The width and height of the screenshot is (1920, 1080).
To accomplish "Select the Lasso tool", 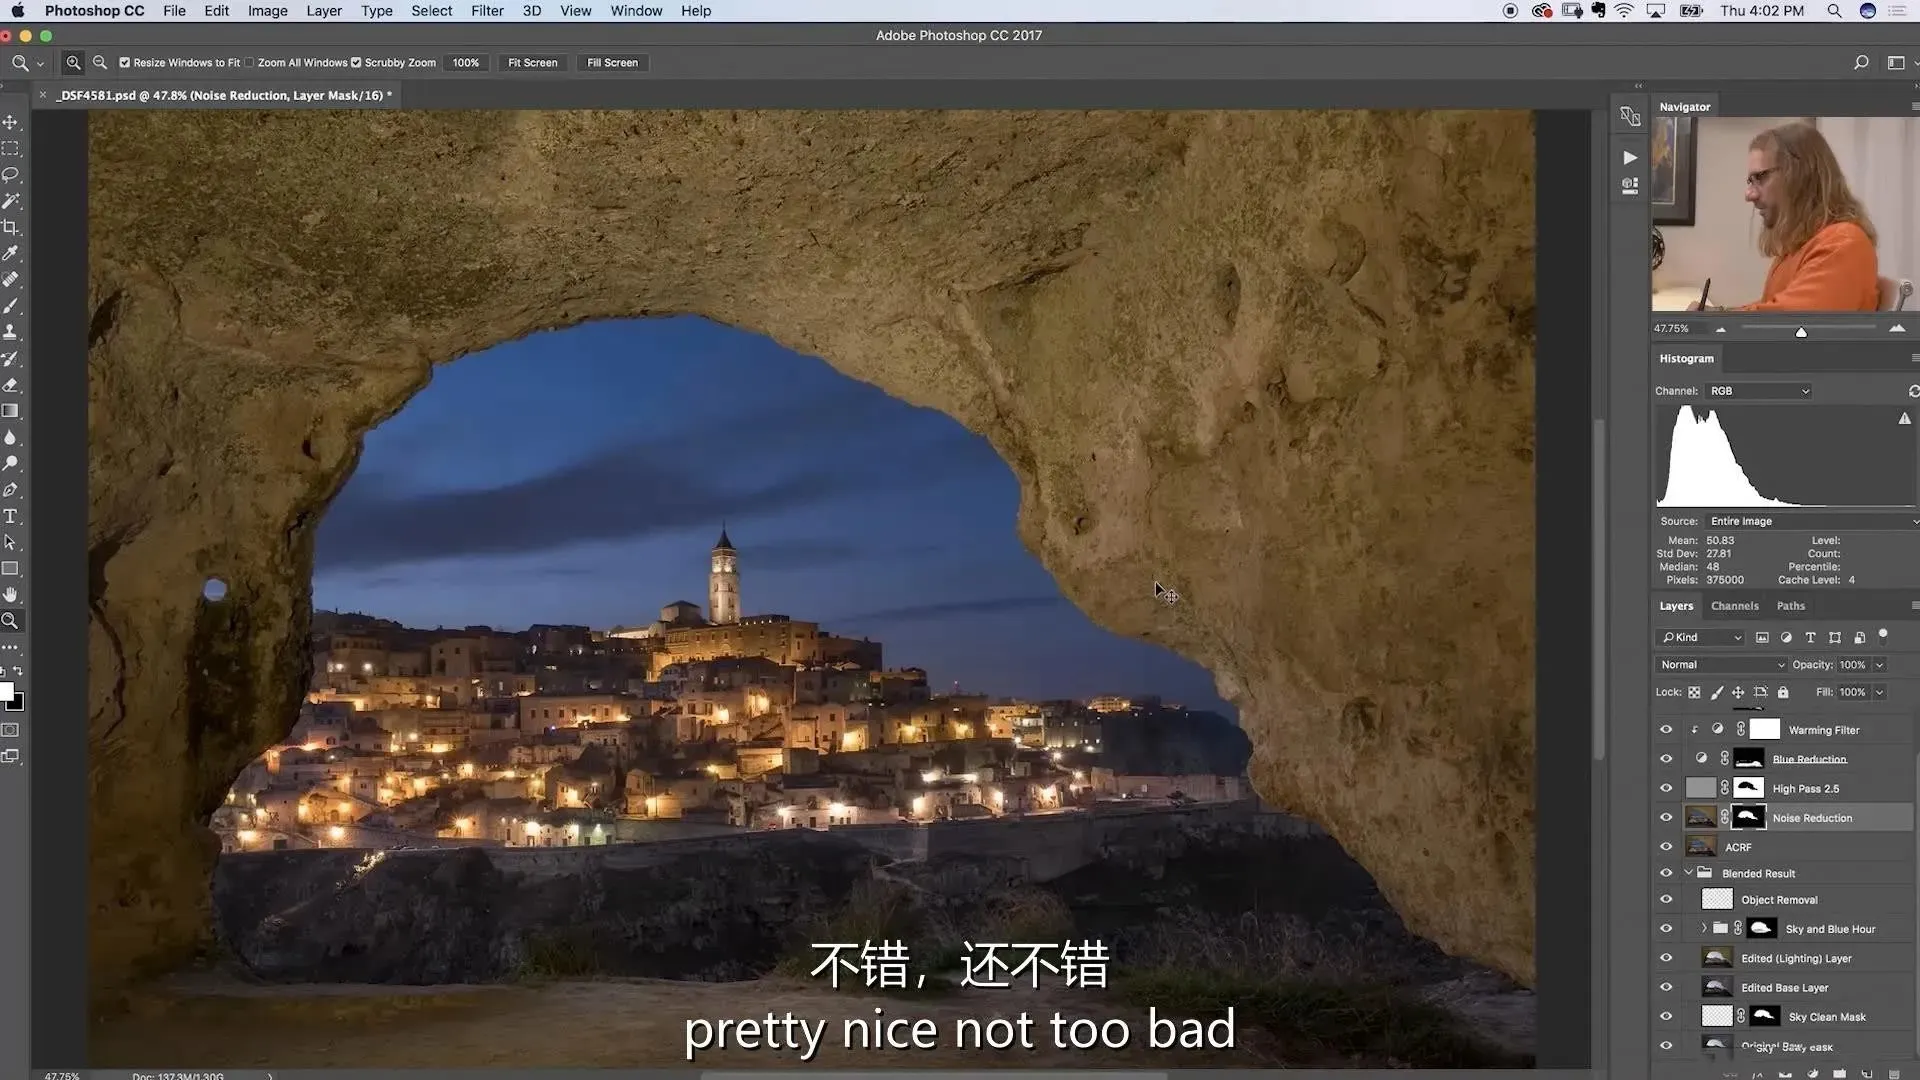I will click(11, 174).
